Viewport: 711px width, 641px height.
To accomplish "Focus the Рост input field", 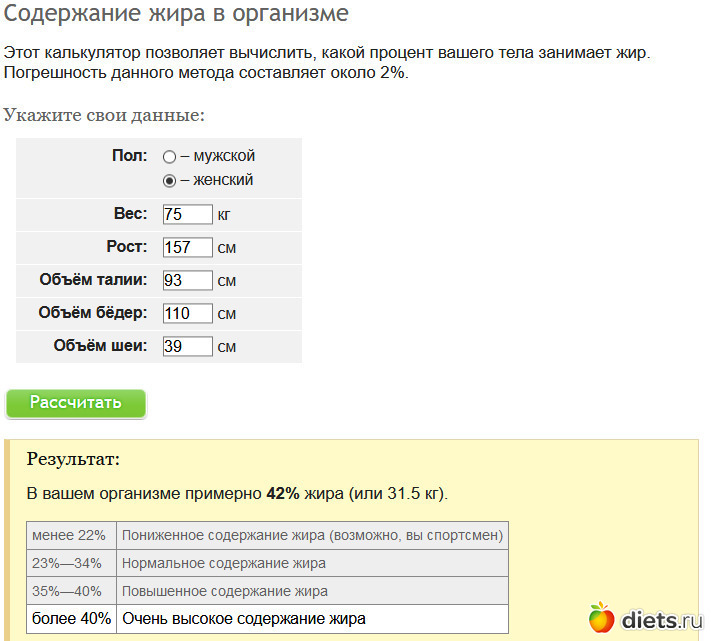I will pos(187,247).
